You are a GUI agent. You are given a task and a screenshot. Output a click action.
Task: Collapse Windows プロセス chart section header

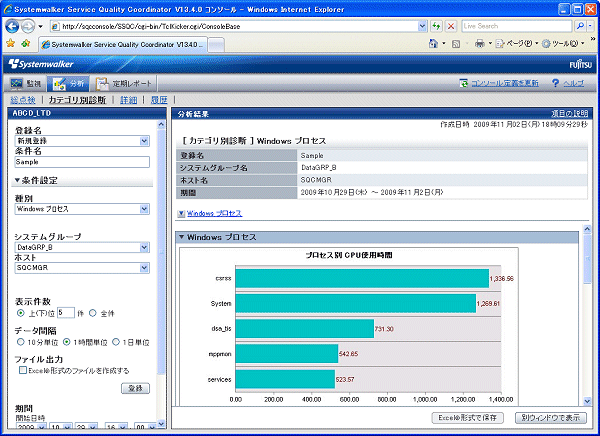(x=182, y=237)
